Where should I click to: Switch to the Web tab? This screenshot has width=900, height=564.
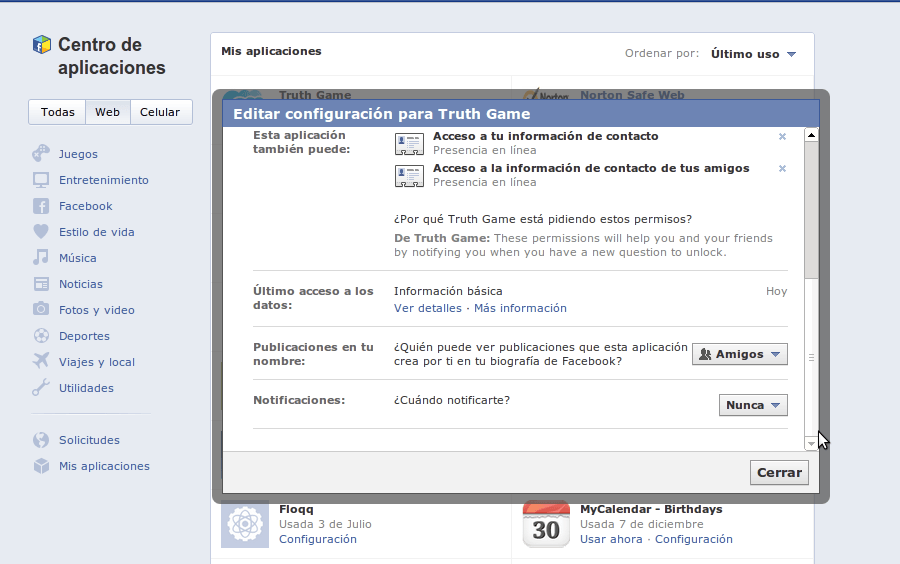pyautogui.click(x=107, y=112)
